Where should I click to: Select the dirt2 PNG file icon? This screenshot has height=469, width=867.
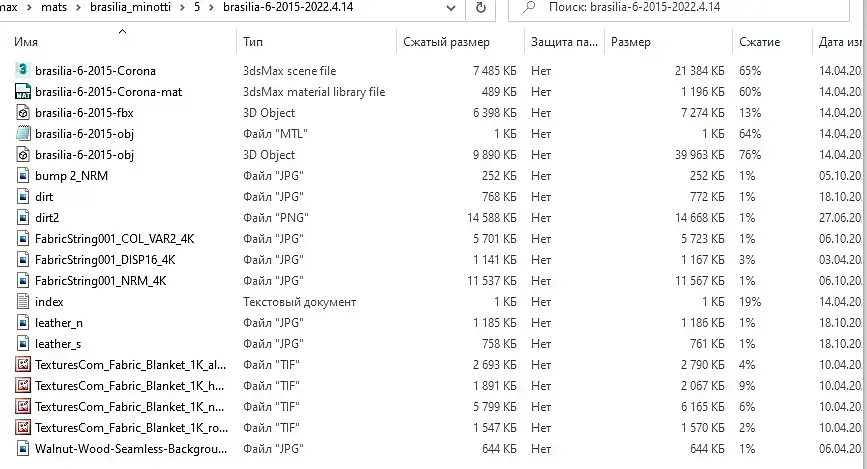[24, 217]
